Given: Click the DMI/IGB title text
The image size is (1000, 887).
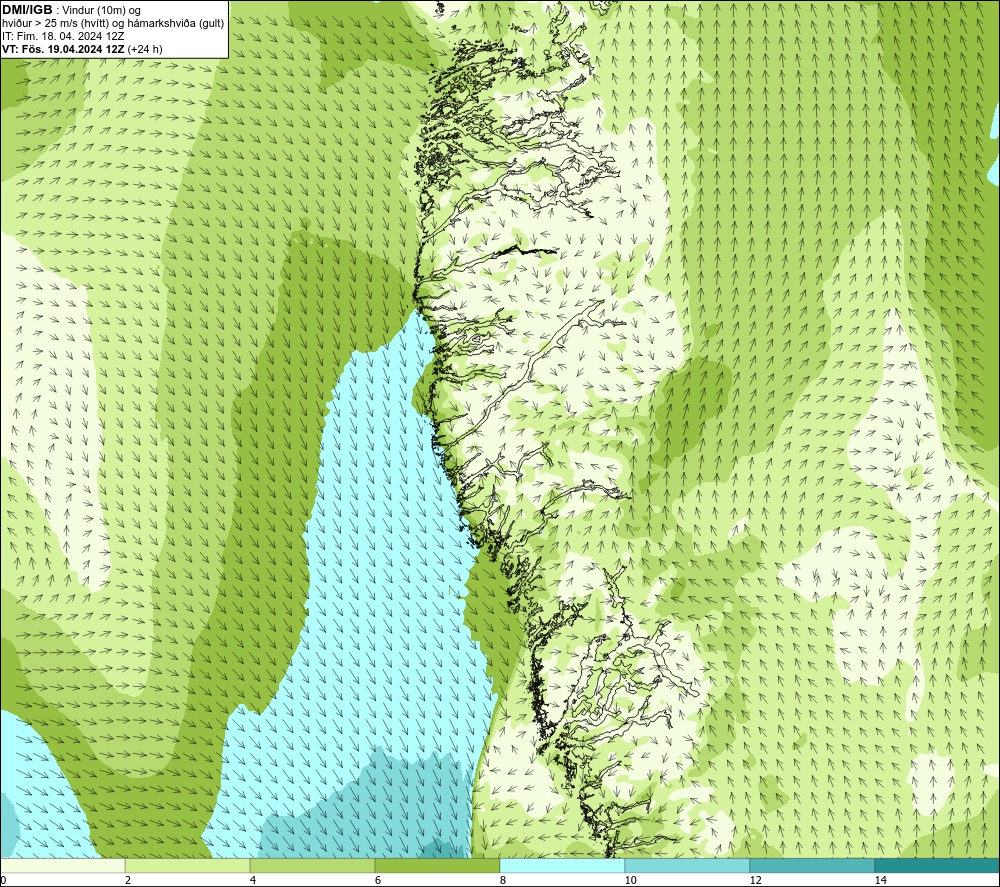Looking at the screenshot, I should click(27, 10).
